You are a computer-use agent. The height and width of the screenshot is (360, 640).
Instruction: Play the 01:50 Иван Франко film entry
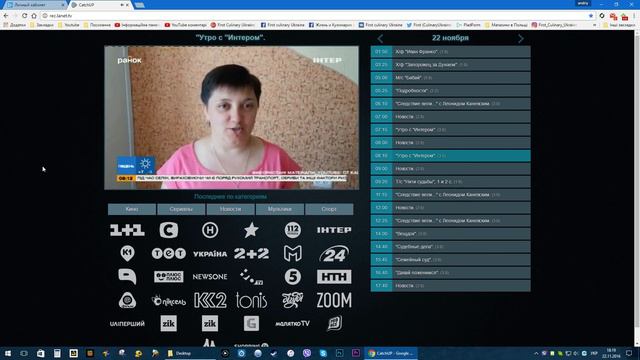tap(451, 52)
